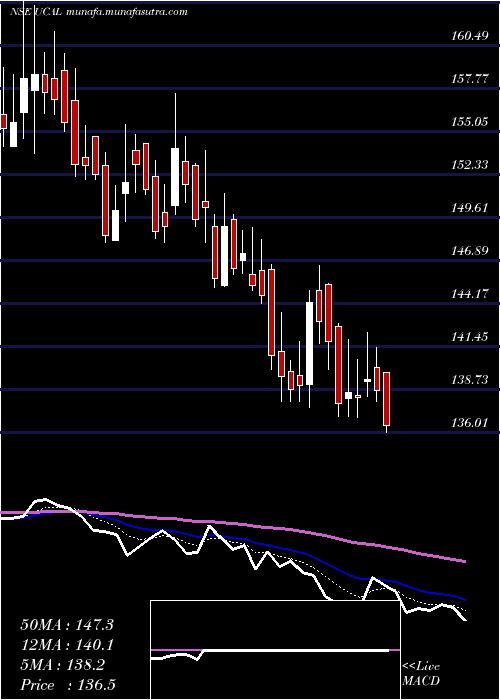Click the 144.17 price axis label
The image size is (500, 700).
point(468,294)
